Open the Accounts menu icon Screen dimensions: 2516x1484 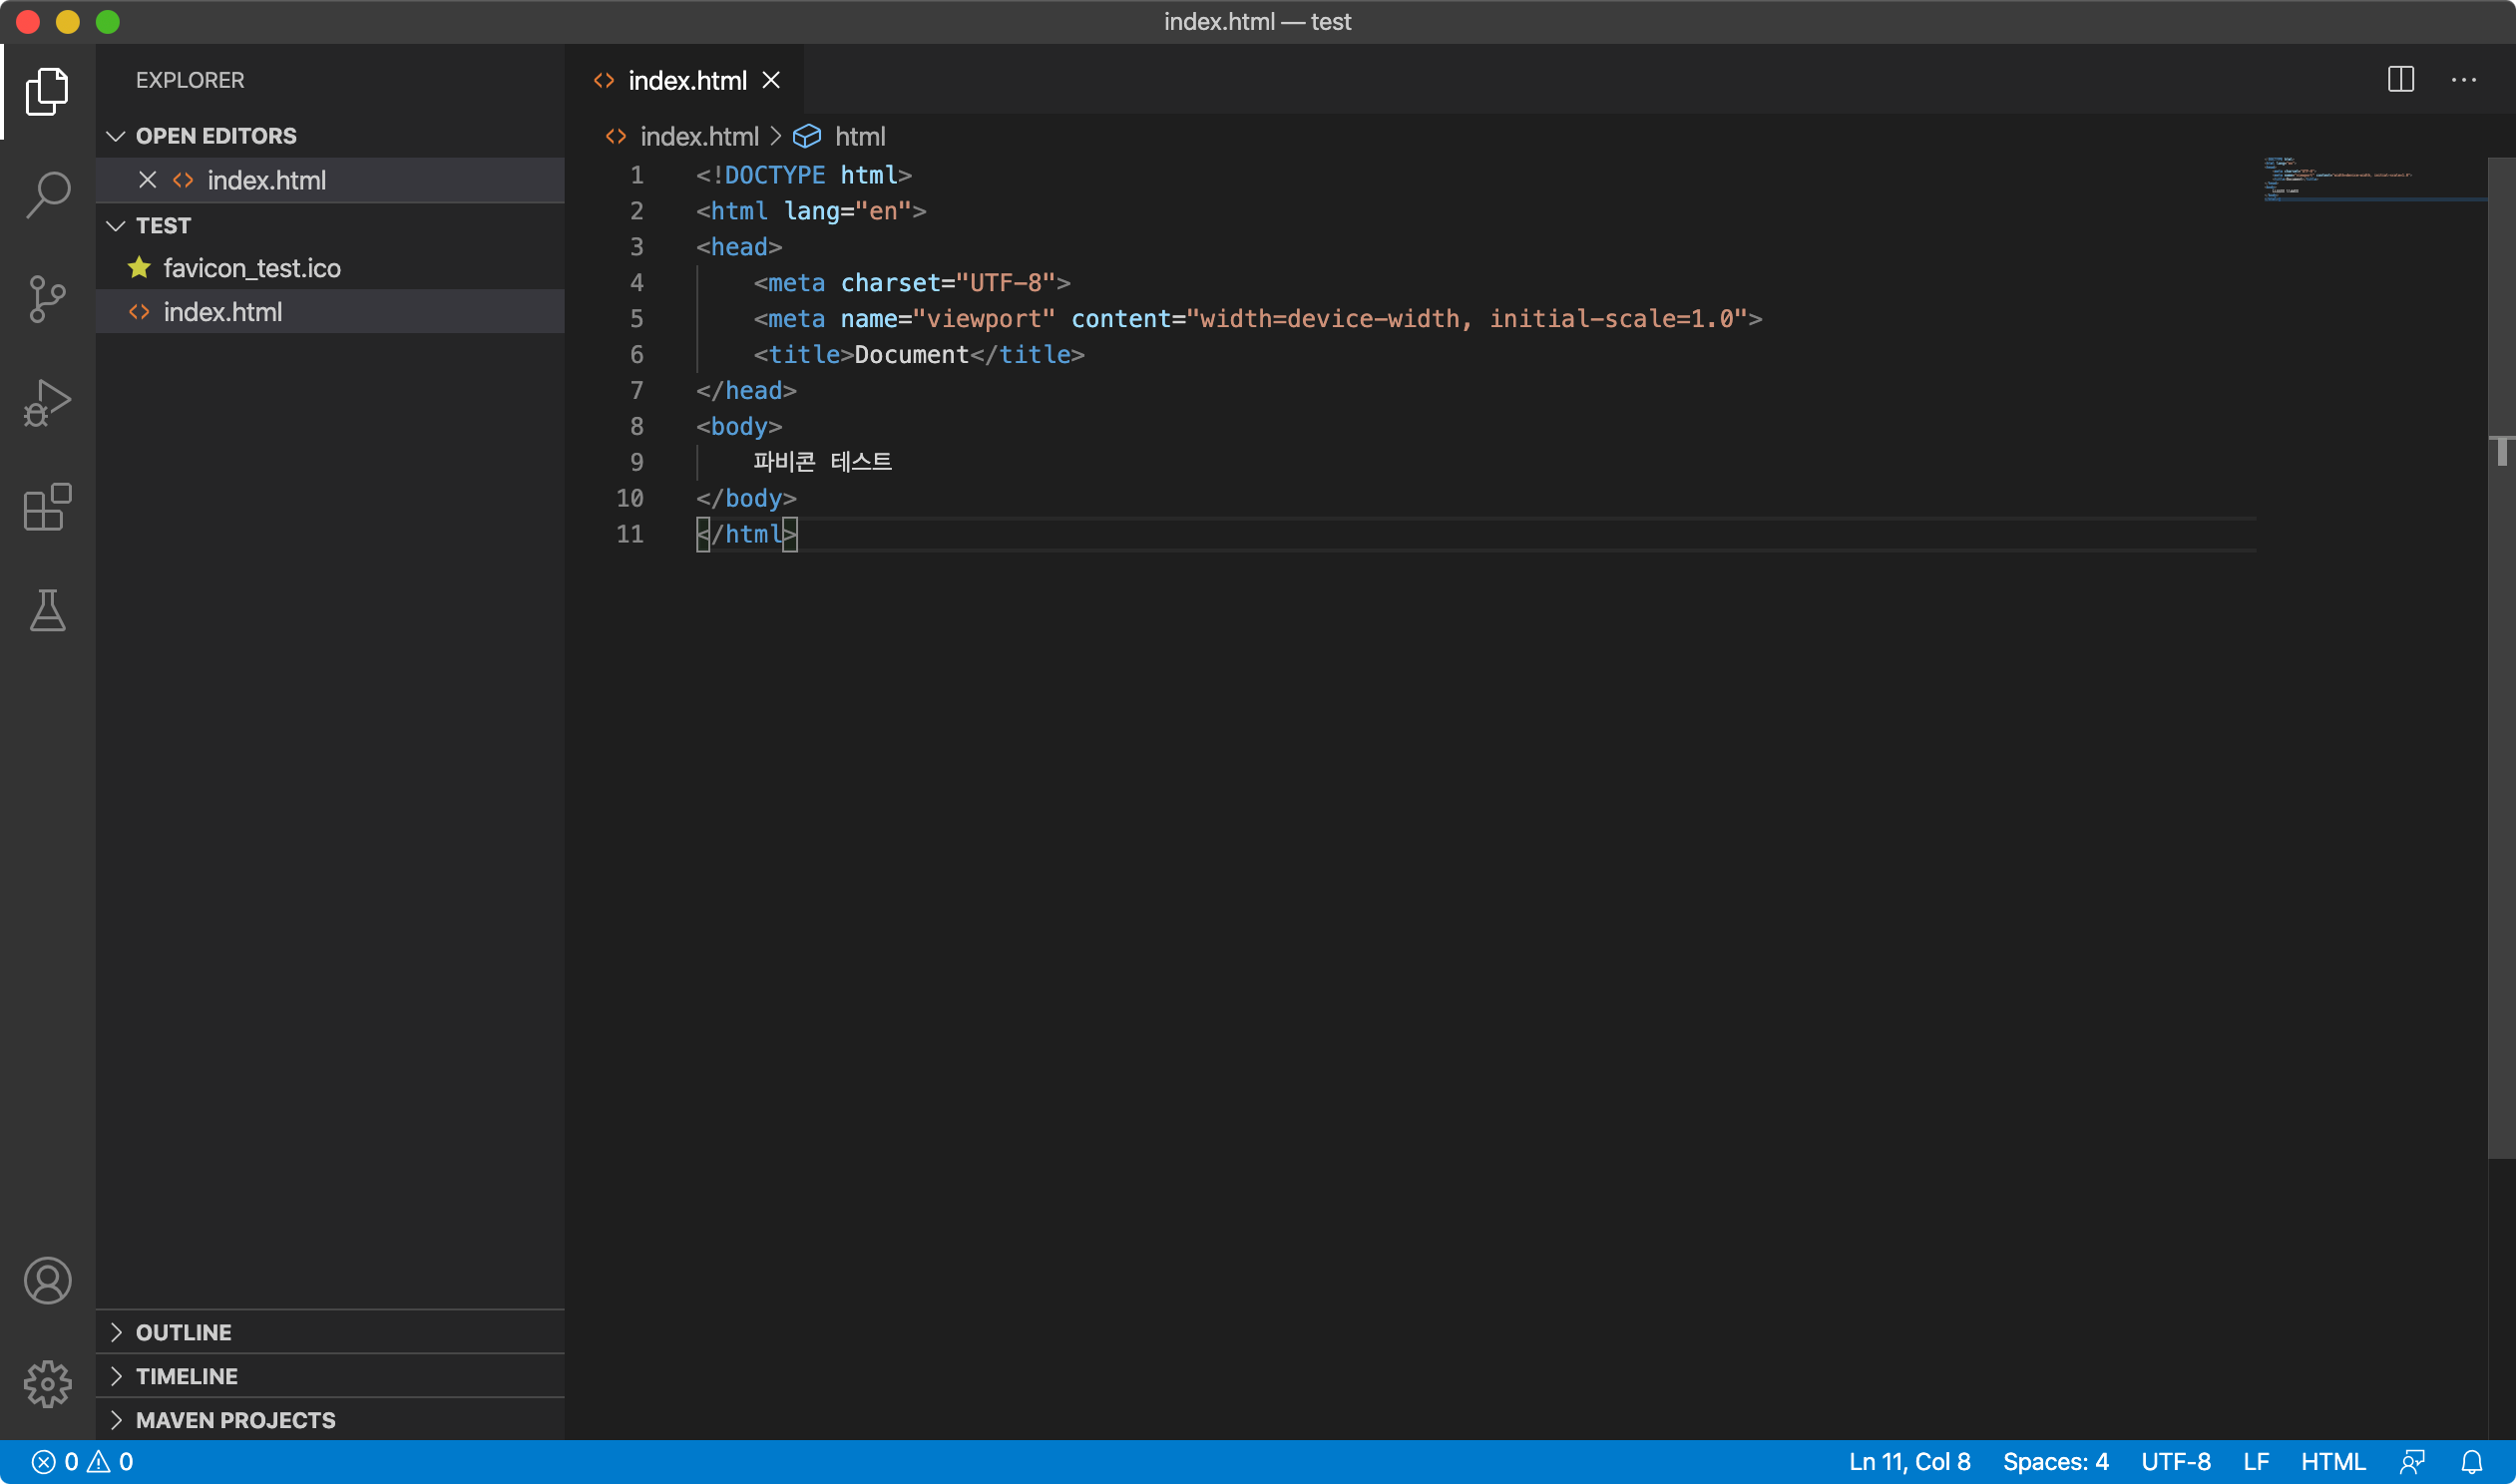(47, 1281)
